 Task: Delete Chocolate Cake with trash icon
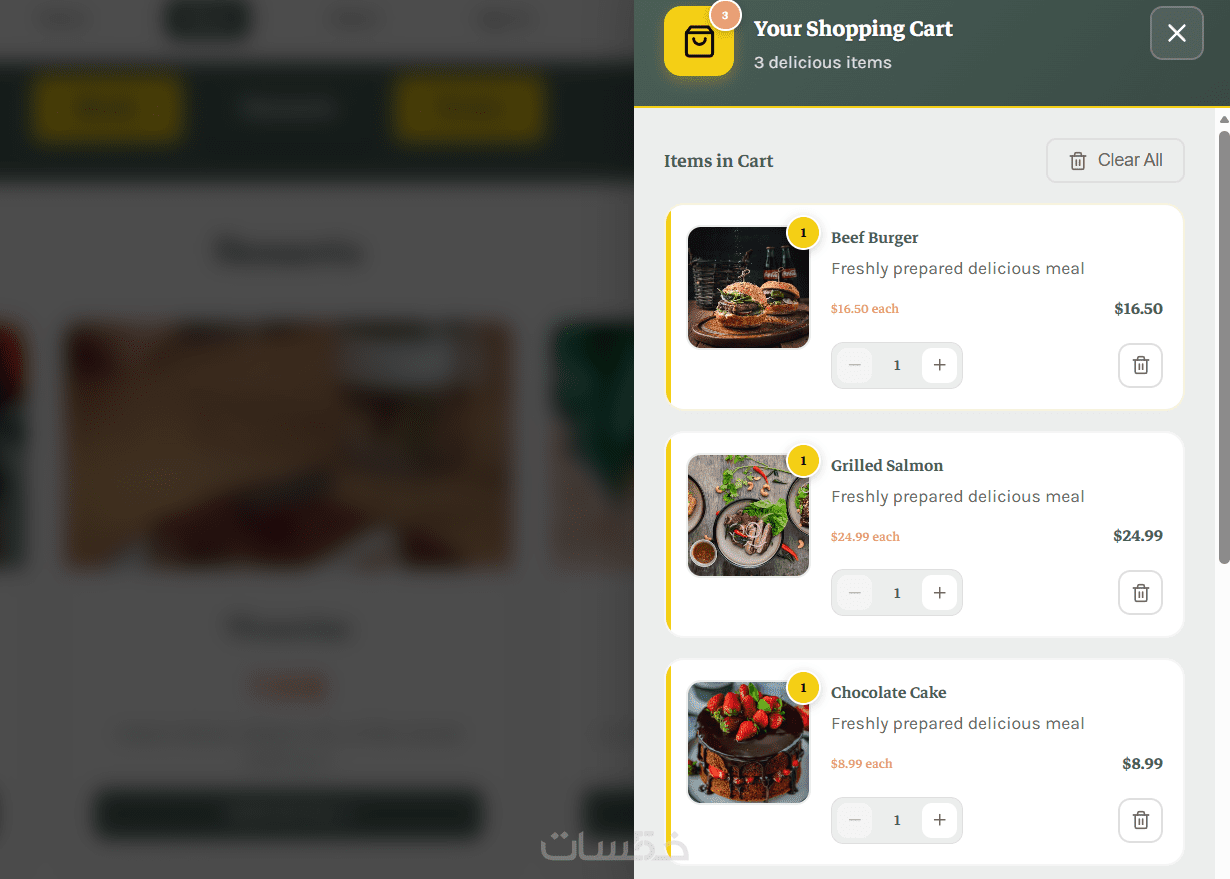(1140, 821)
